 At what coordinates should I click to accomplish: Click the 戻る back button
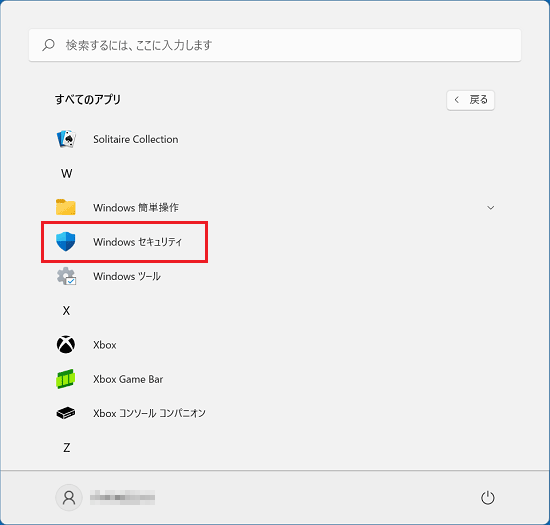point(470,100)
